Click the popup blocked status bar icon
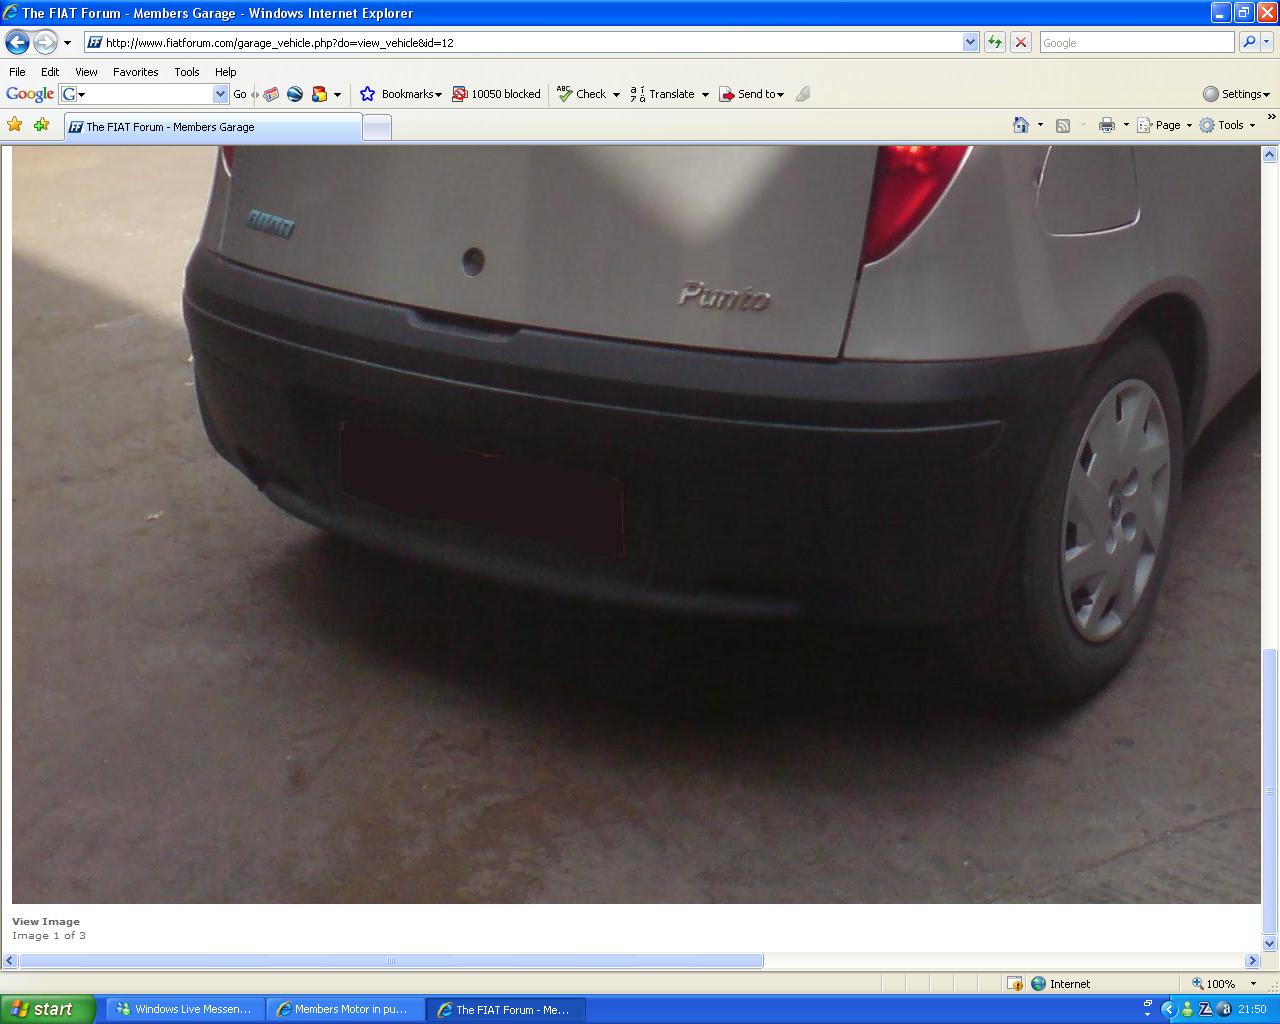 (x=1015, y=983)
